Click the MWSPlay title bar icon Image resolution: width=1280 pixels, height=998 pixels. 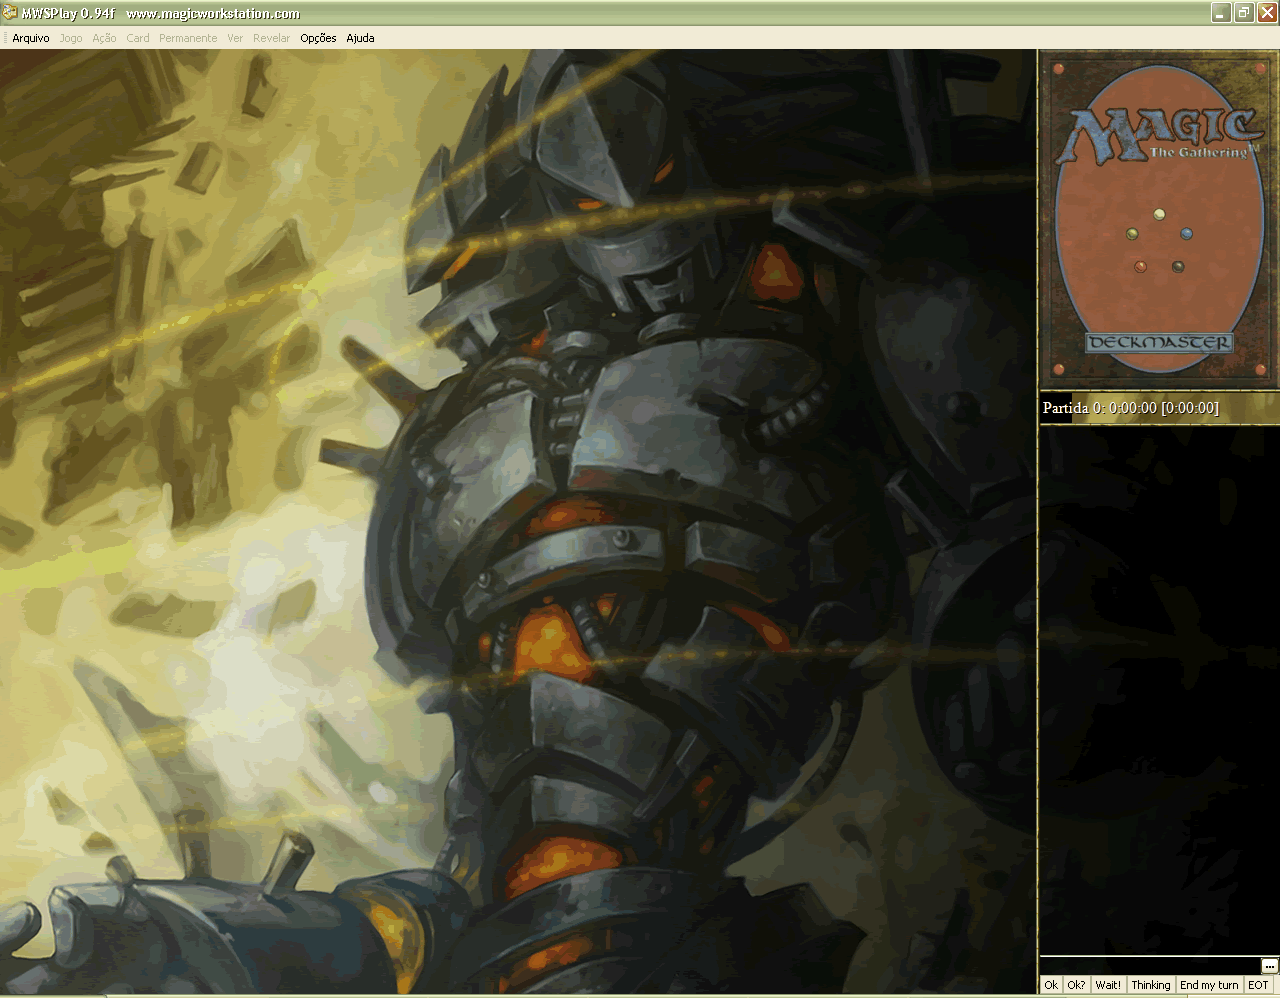(10, 13)
